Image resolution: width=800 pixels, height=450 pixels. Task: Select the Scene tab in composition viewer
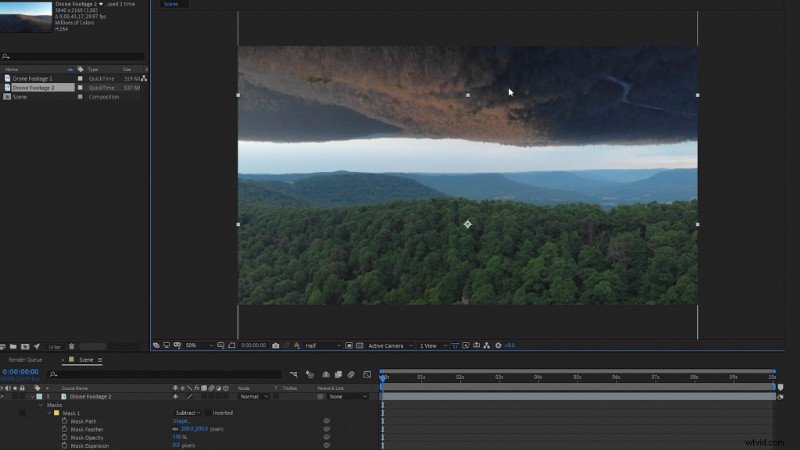pos(171,4)
